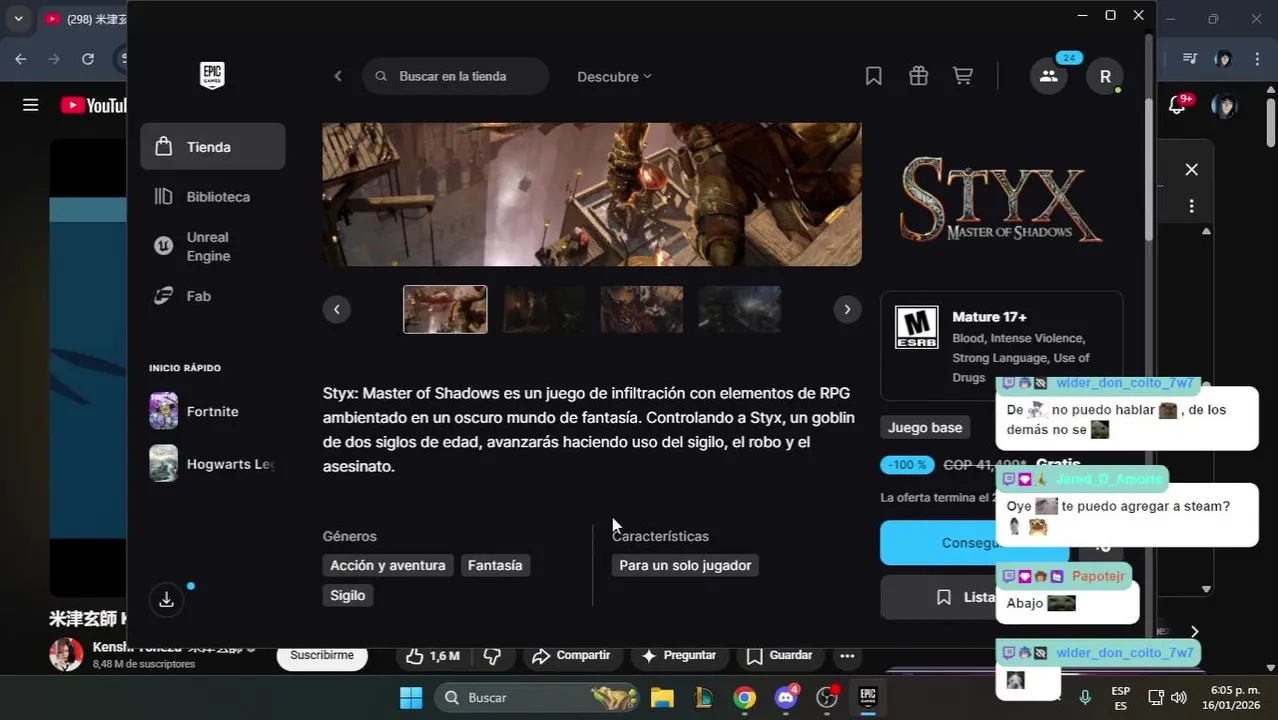The height and width of the screenshot is (720, 1278).
Task: Open more actions ellipsis under YouTube video
Action: (847, 656)
